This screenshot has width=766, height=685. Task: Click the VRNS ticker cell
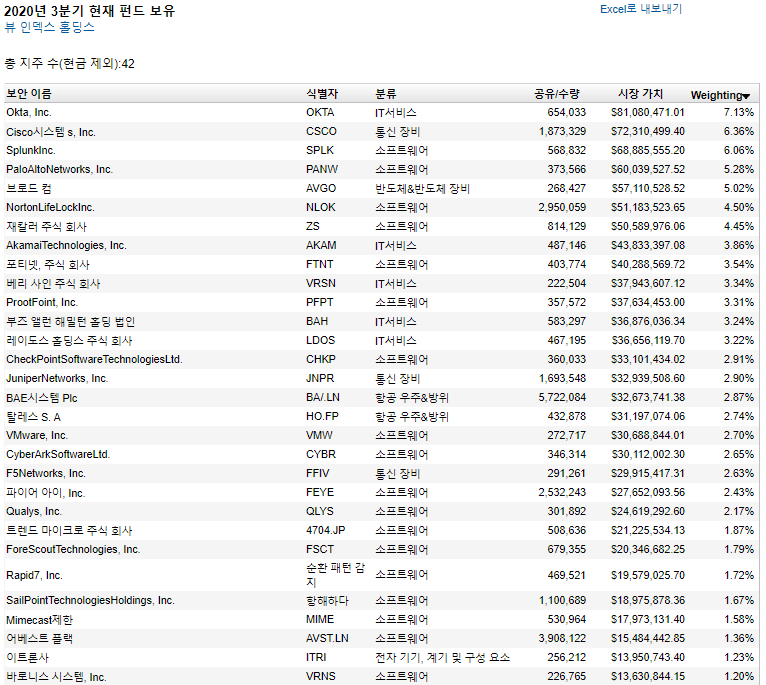(320, 677)
